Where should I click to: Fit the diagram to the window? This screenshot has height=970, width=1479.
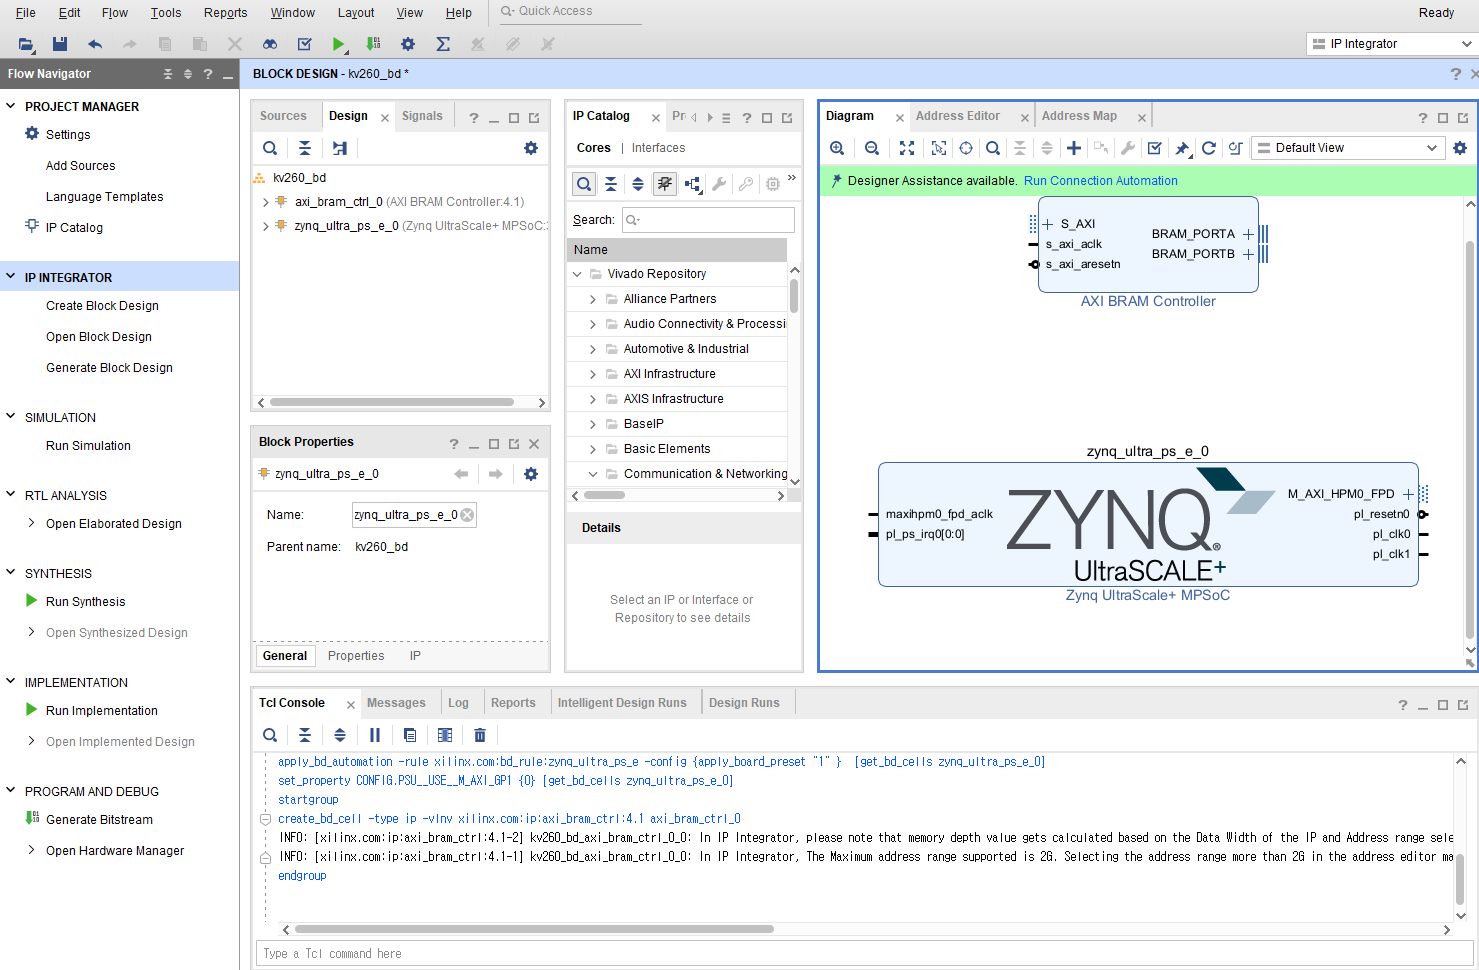(x=907, y=148)
